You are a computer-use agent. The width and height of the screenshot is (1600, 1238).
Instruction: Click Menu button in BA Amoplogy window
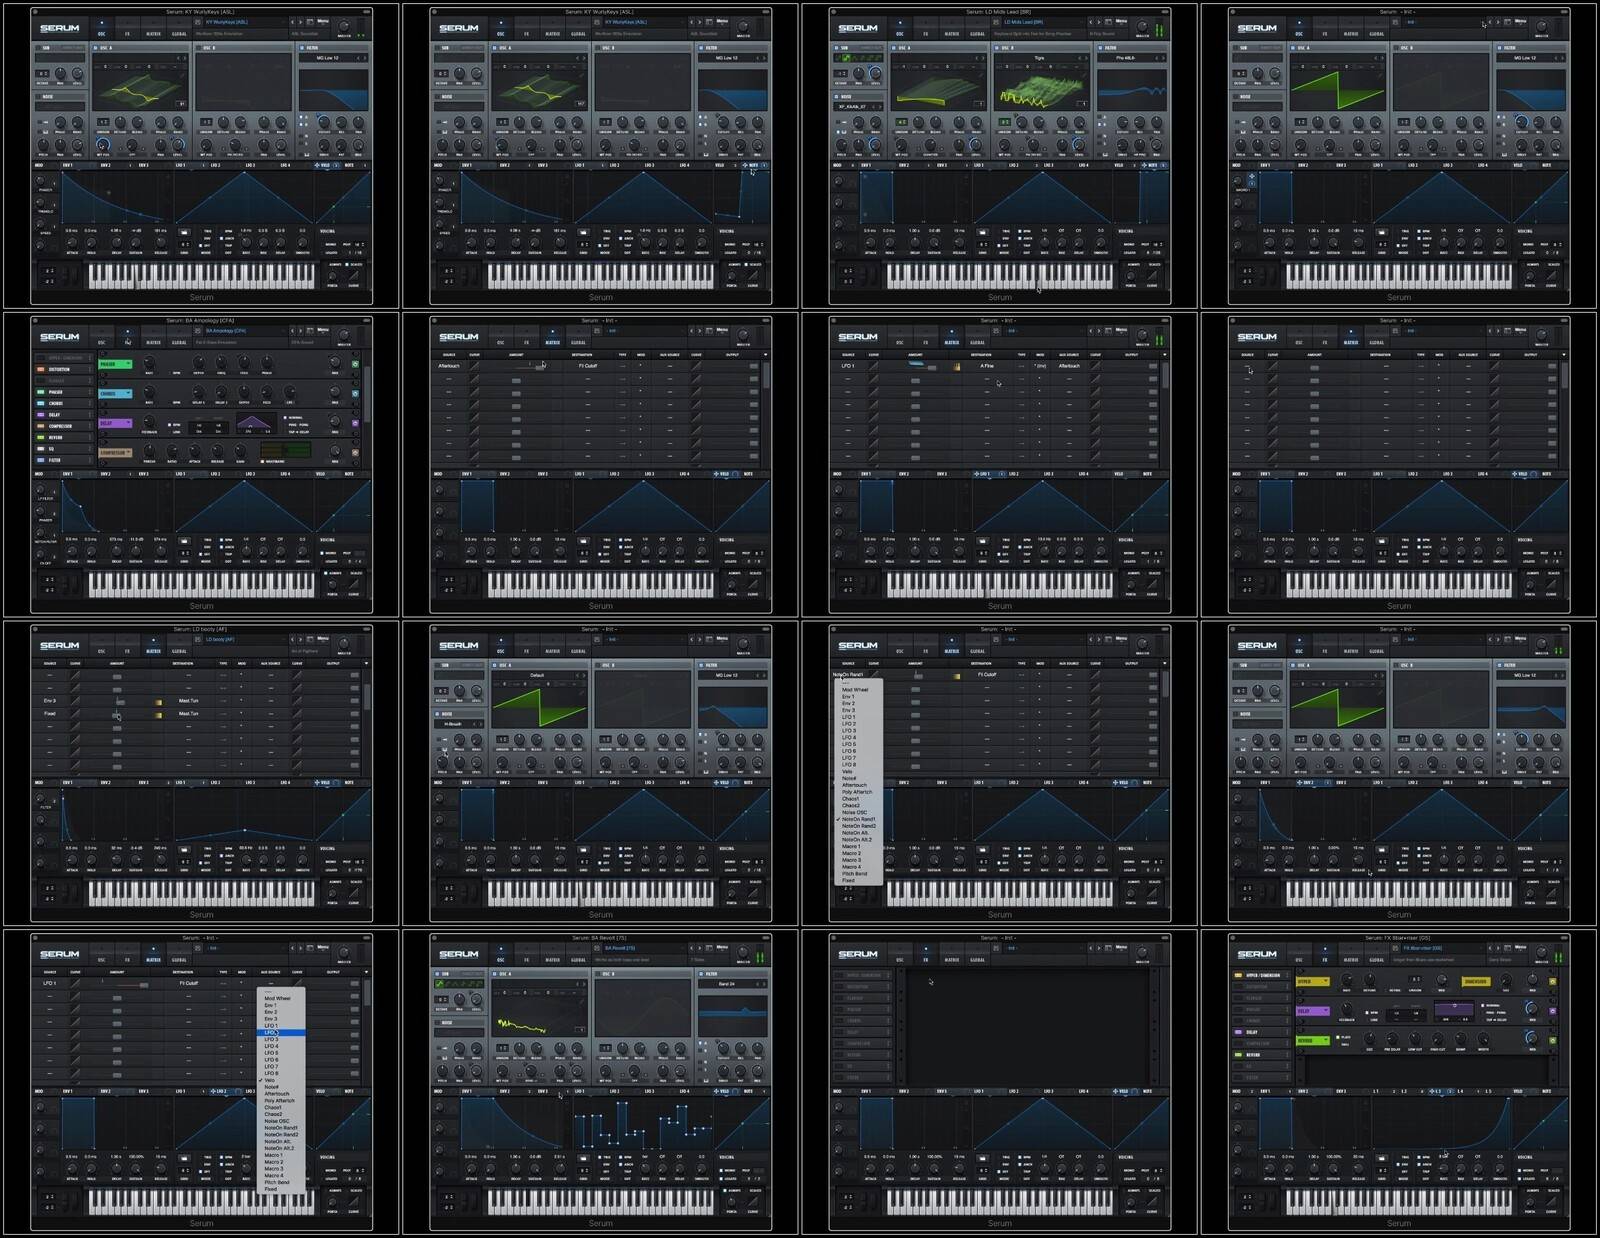coord(322,330)
